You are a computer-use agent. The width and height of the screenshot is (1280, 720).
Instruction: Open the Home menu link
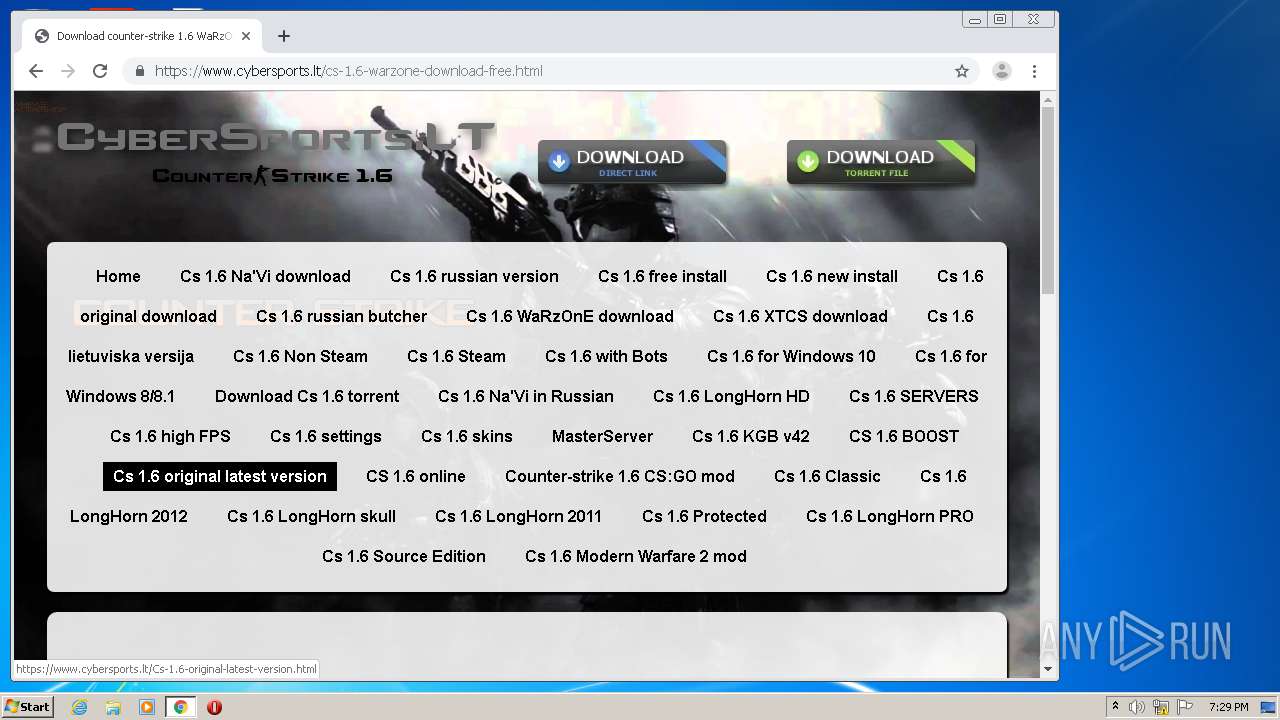118,276
